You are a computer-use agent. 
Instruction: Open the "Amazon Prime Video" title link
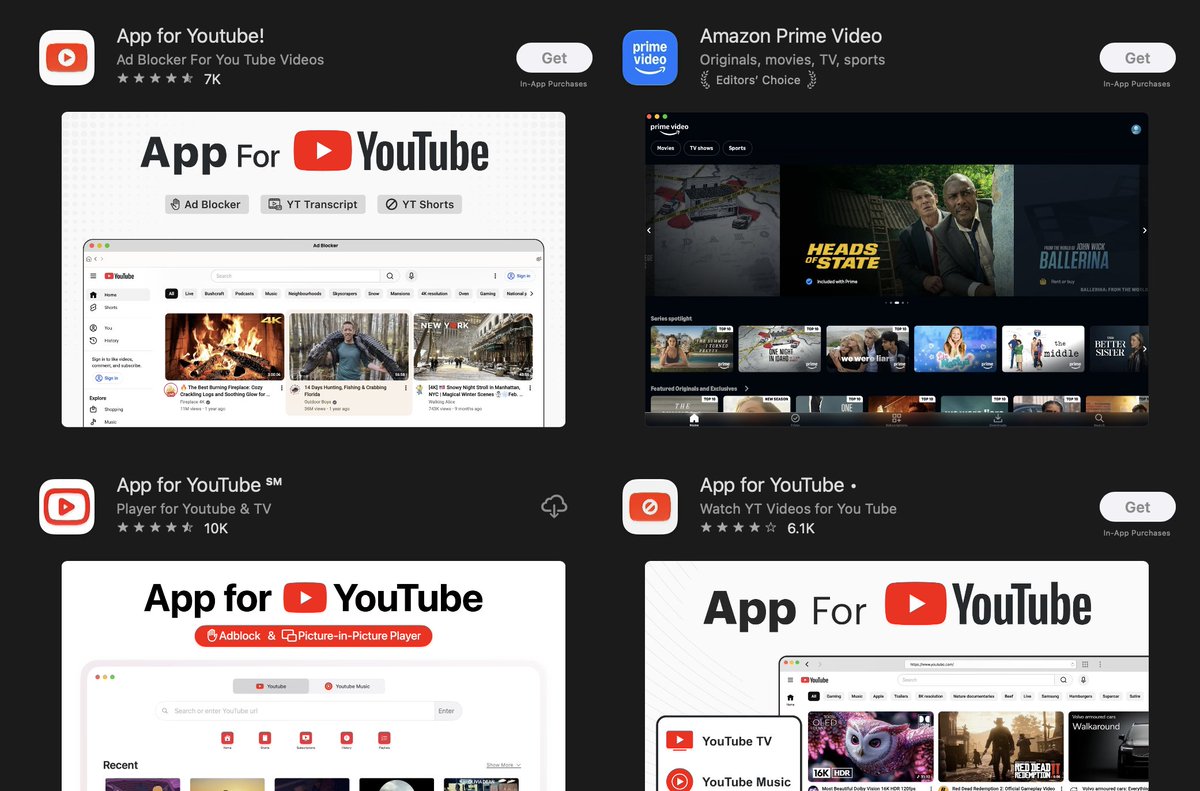(x=791, y=36)
